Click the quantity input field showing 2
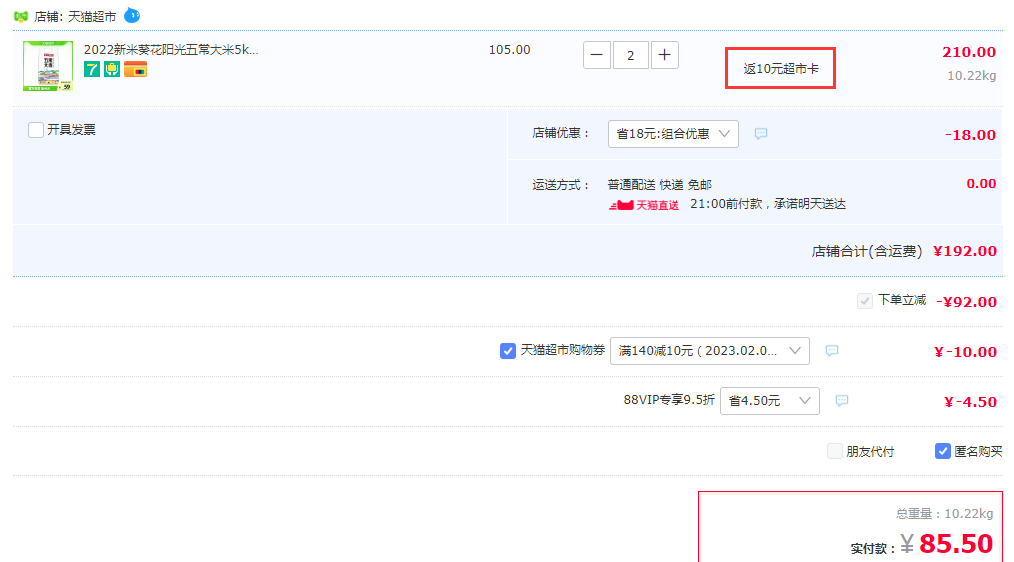Image resolution: width=1014 pixels, height=562 pixels. point(631,55)
